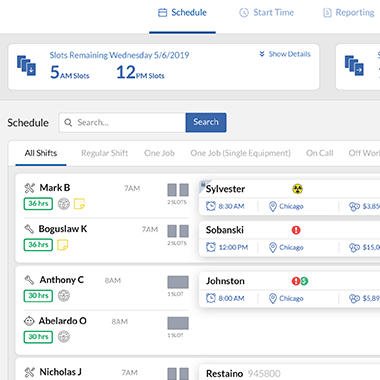The width and height of the screenshot is (380, 380).
Task: Open the Reporting tab
Action: [349, 13]
